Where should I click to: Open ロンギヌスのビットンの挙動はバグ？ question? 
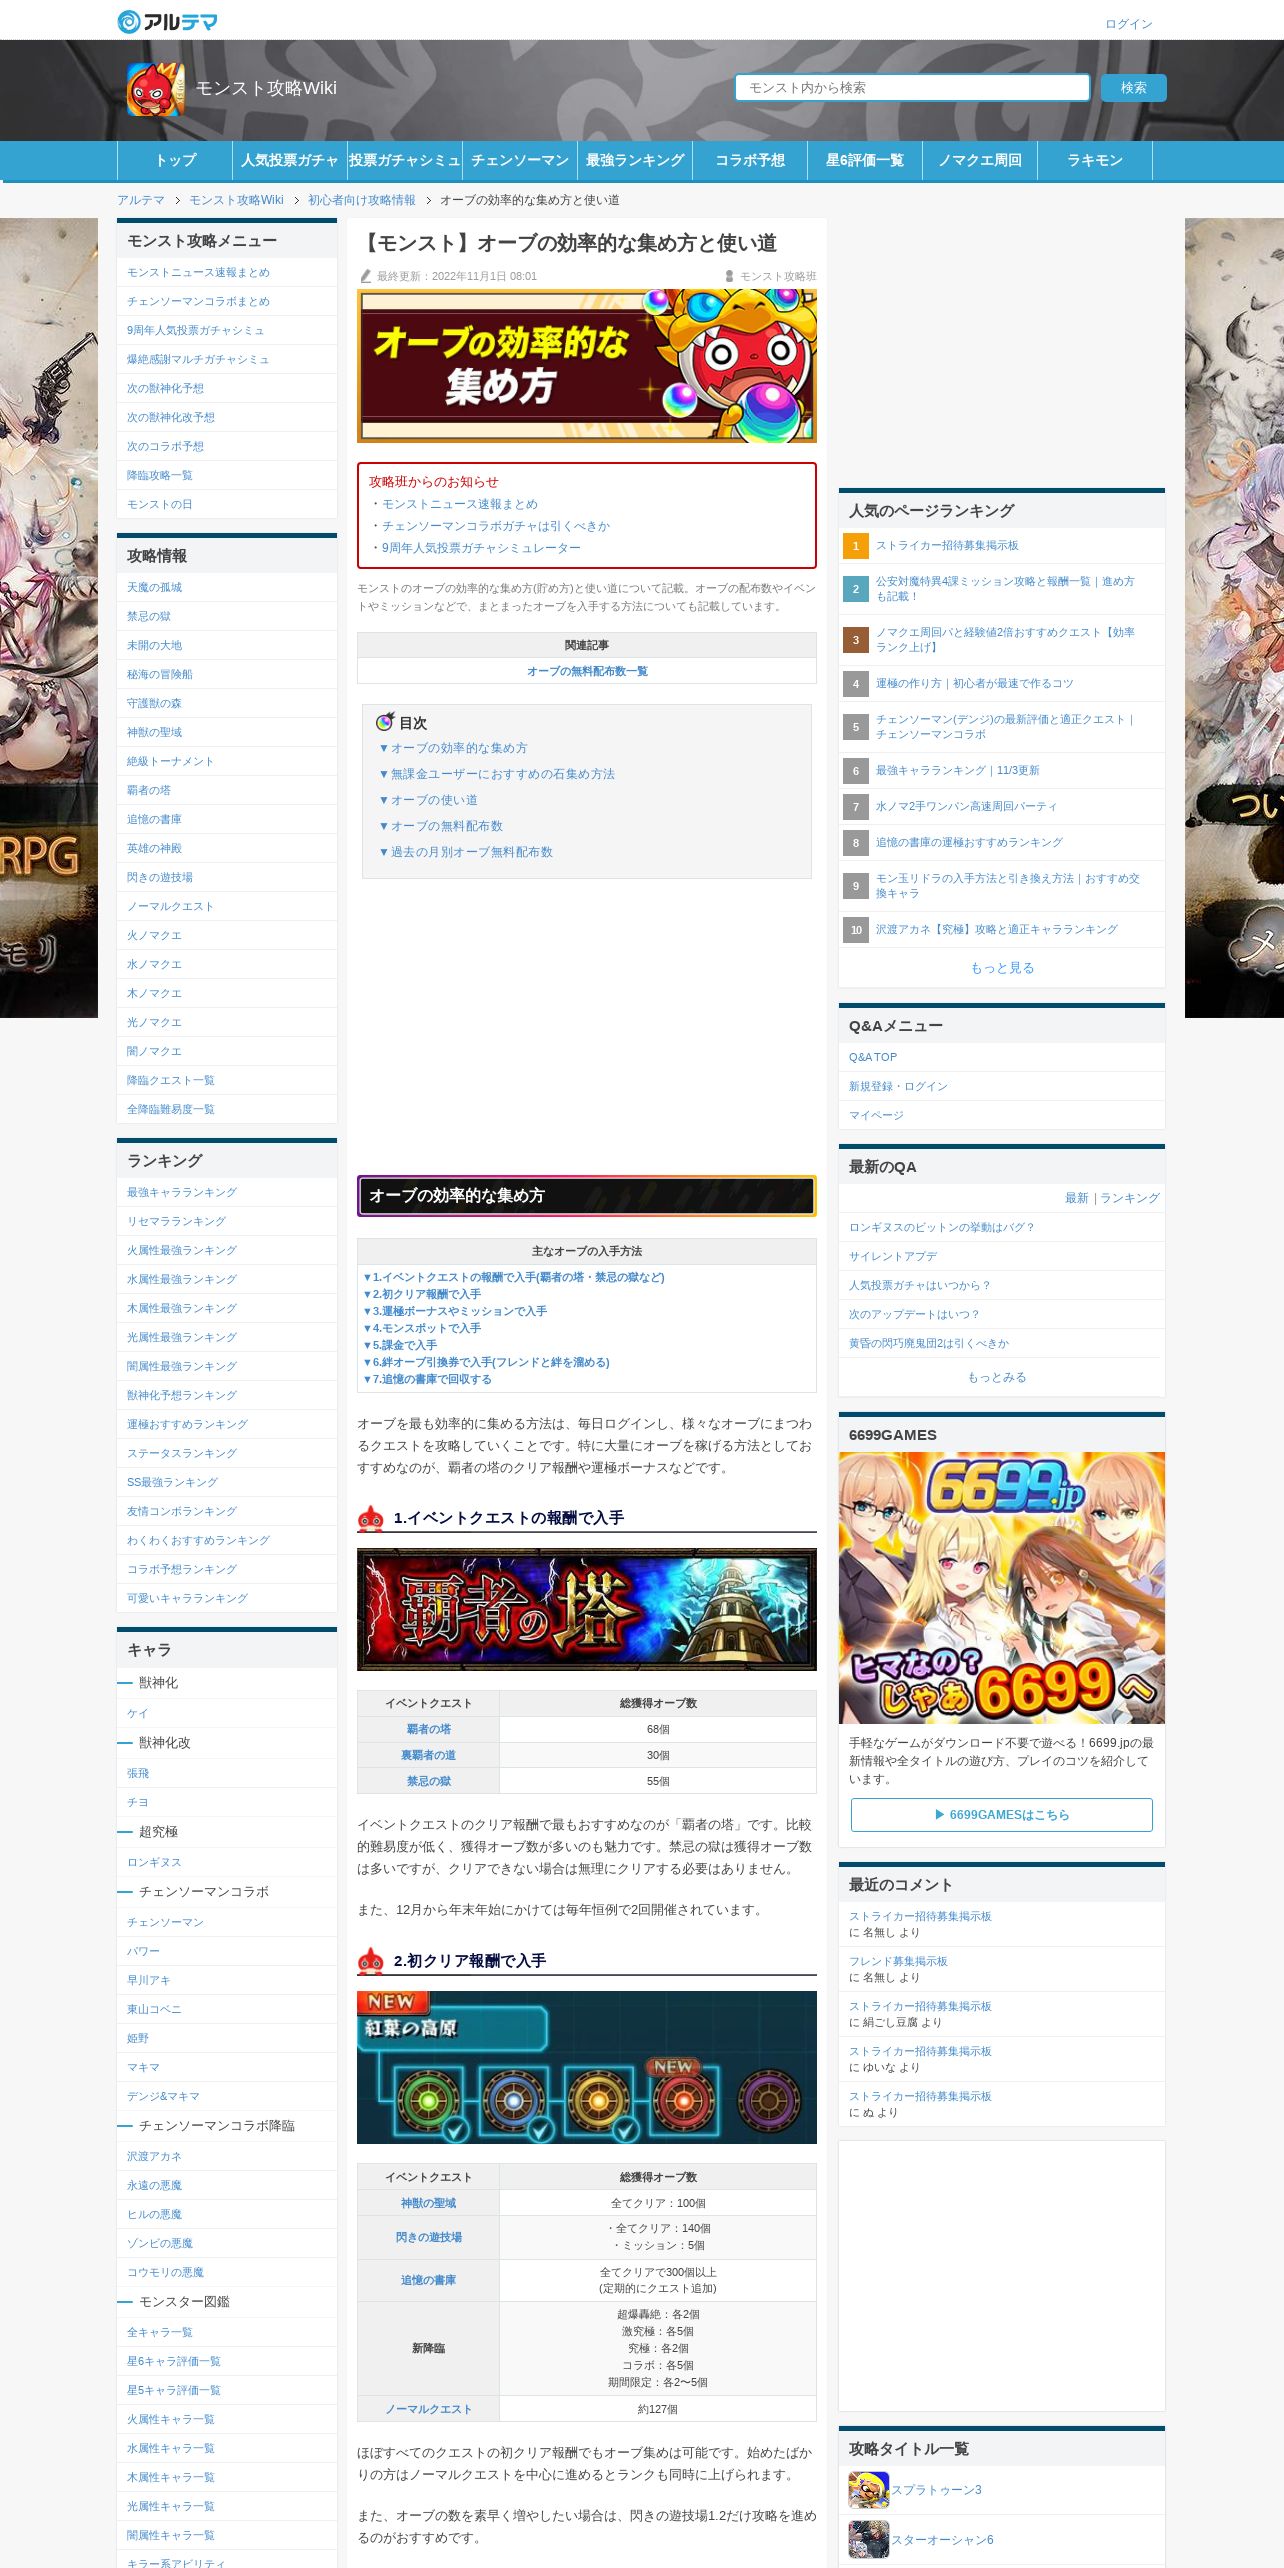coord(941,1227)
